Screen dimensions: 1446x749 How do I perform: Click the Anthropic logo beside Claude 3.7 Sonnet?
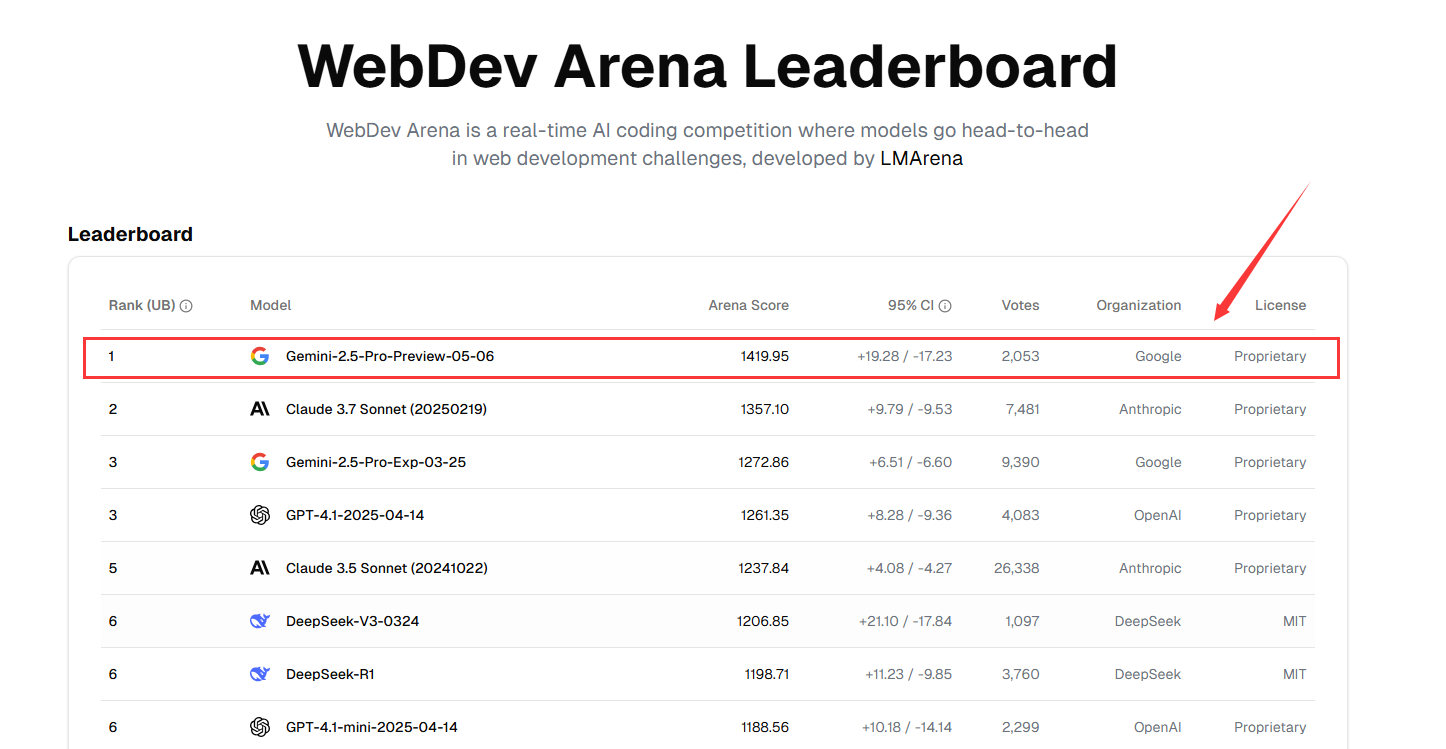[x=260, y=409]
